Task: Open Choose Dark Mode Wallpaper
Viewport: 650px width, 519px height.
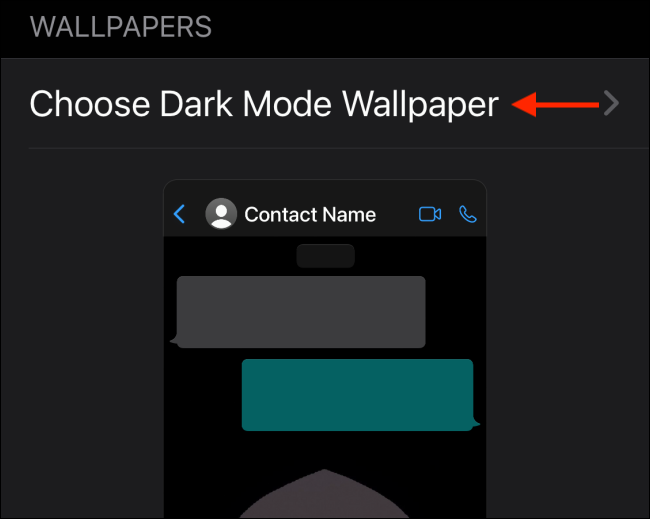Action: click(x=325, y=104)
